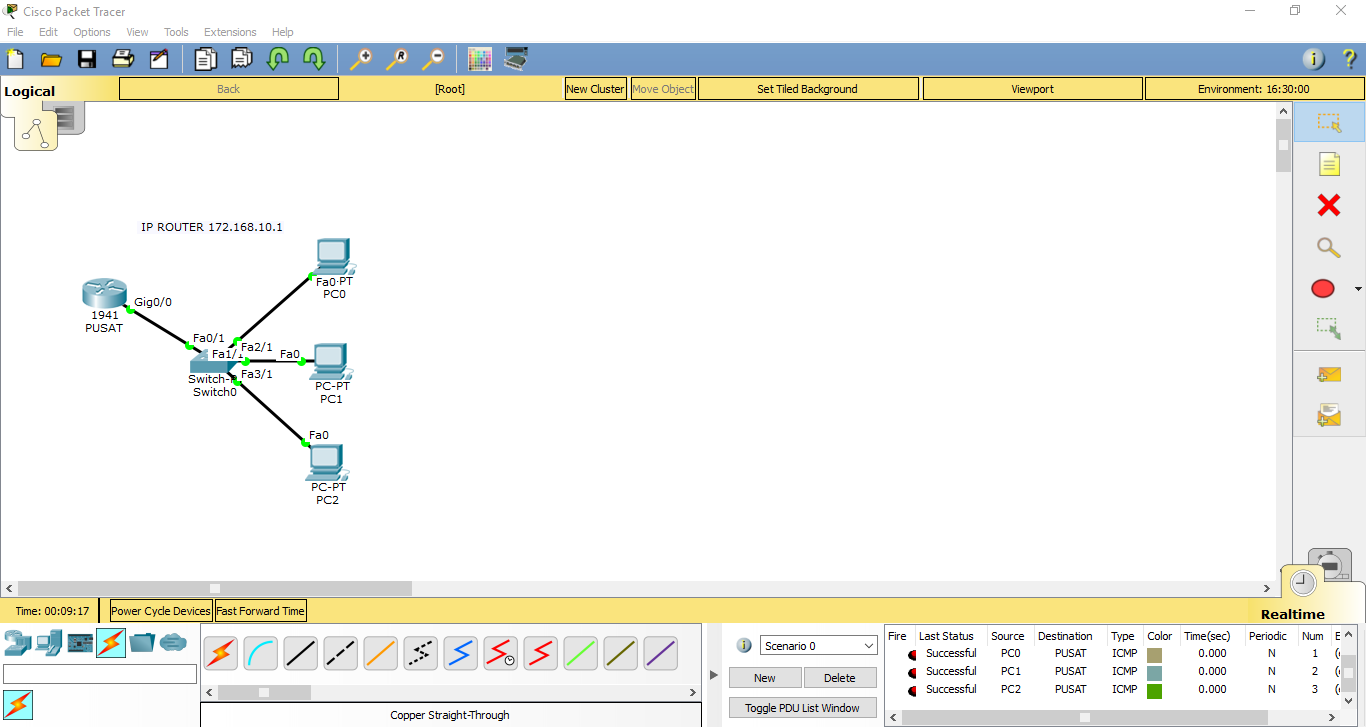1366x727 pixels.
Task: Open the Extensions menu
Action: pyautogui.click(x=230, y=32)
